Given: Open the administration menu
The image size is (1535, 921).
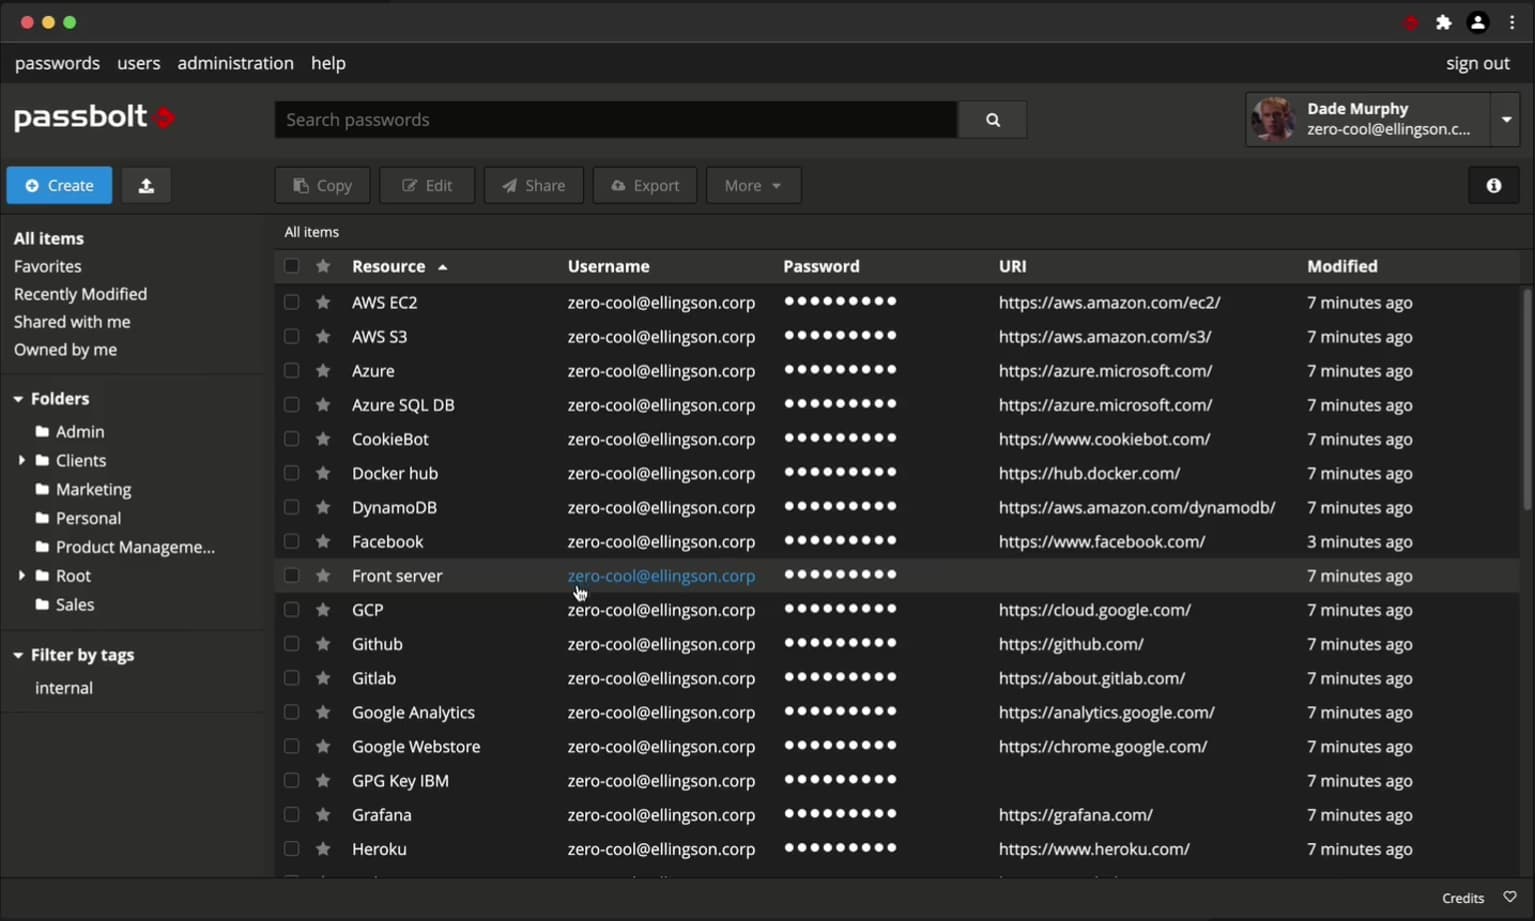Looking at the screenshot, I should pyautogui.click(x=235, y=63).
